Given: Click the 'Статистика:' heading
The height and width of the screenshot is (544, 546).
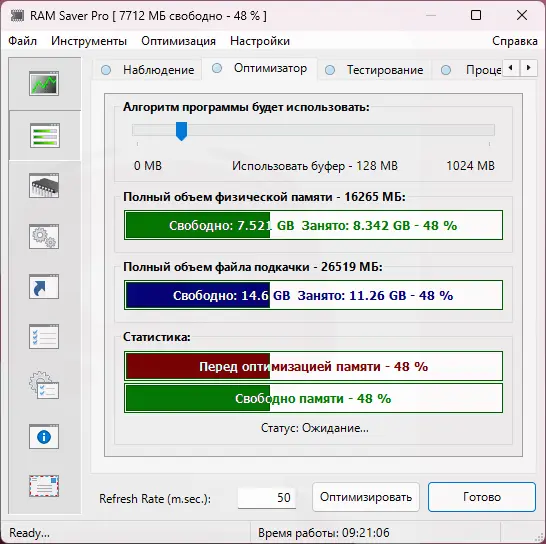Looking at the screenshot, I should (x=157, y=337).
